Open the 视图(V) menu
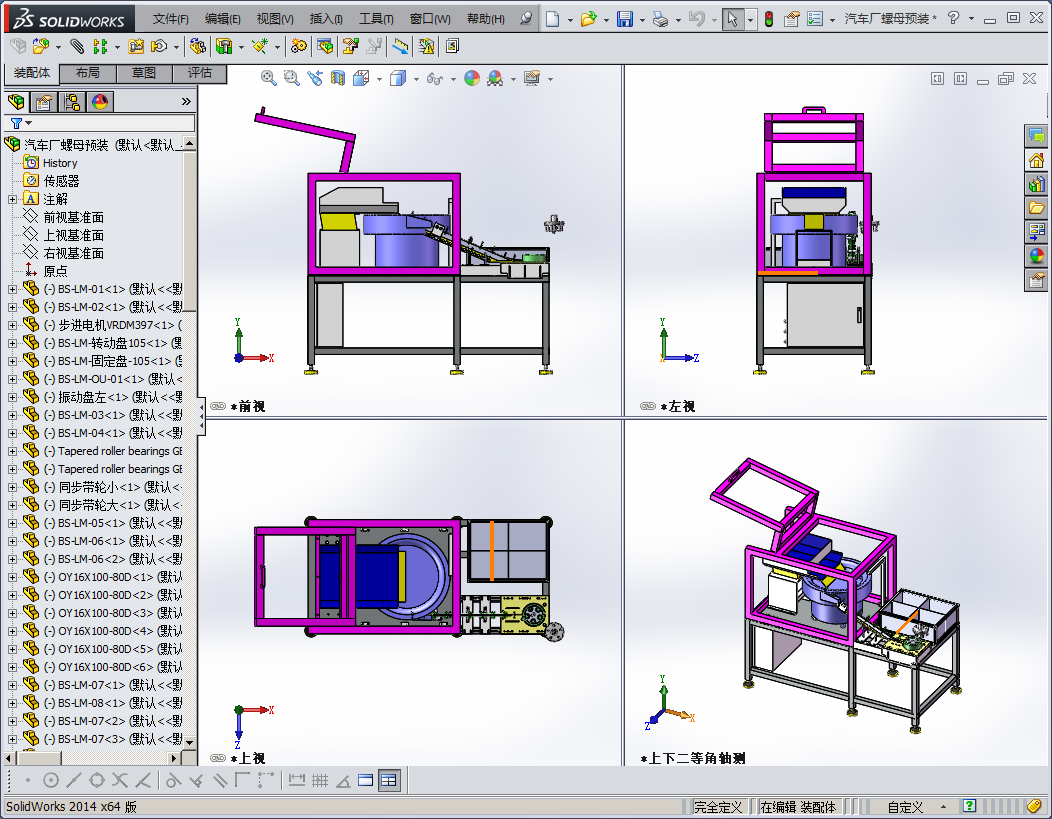 (275, 19)
